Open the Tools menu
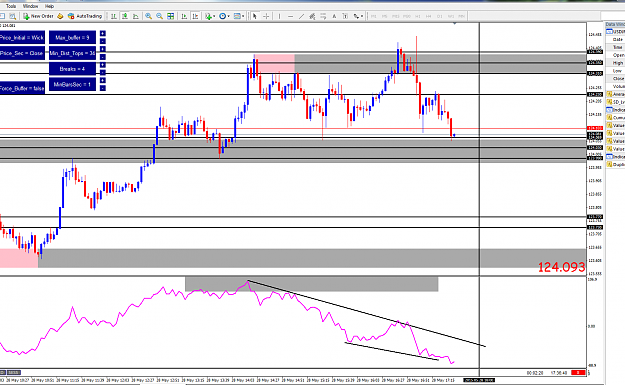The width and height of the screenshot is (625, 385). click(x=11, y=6)
